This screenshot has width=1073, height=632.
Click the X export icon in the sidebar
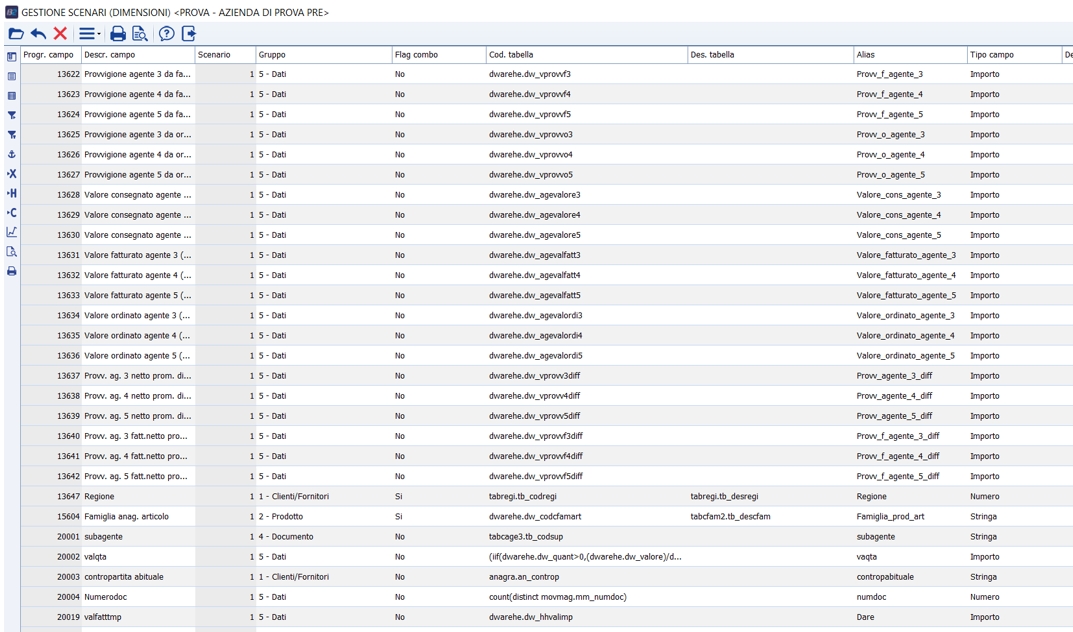(x=12, y=174)
